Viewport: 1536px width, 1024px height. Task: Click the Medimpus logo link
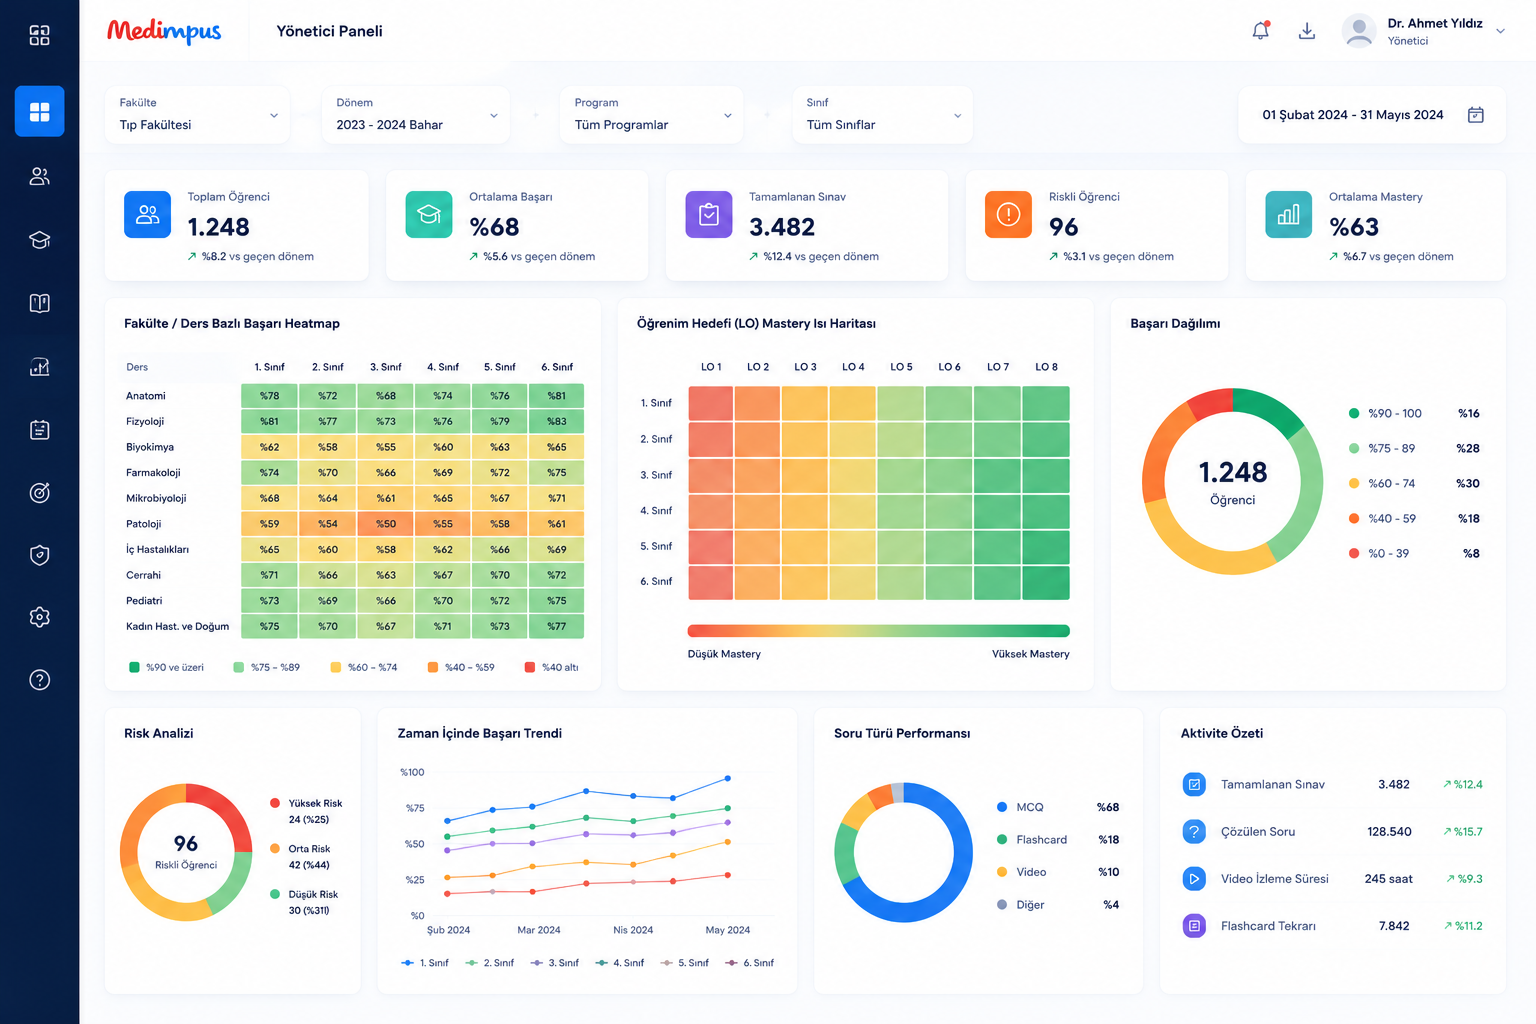(164, 31)
